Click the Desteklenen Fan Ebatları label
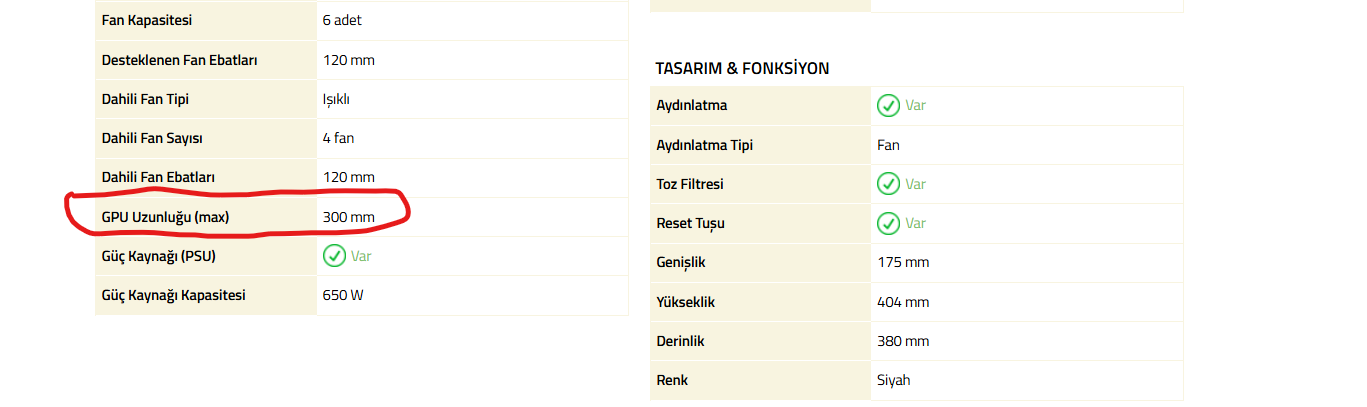This screenshot has height=407, width=1367. click(x=180, y=60)
